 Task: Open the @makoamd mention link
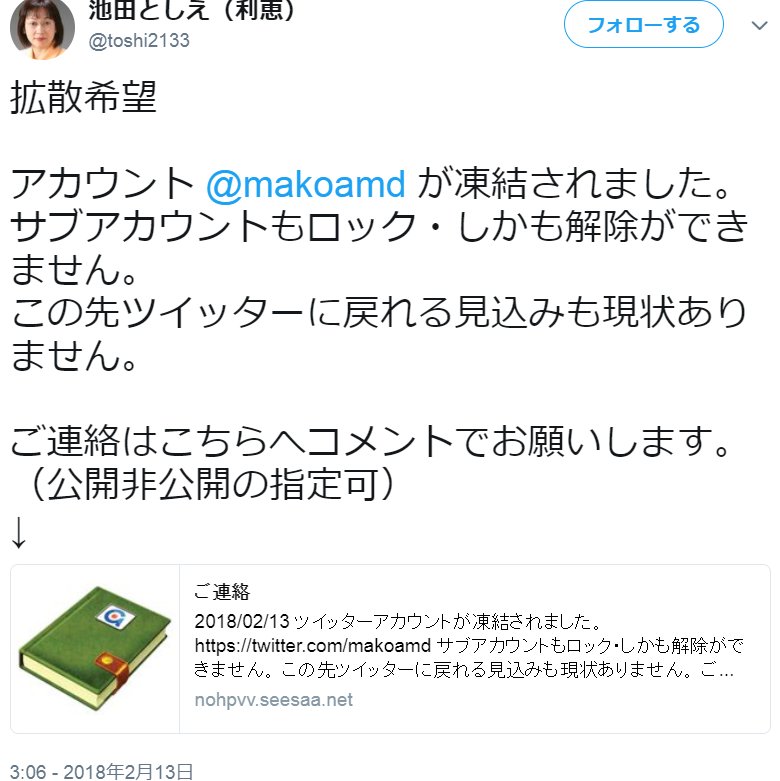tap(305, 184)
